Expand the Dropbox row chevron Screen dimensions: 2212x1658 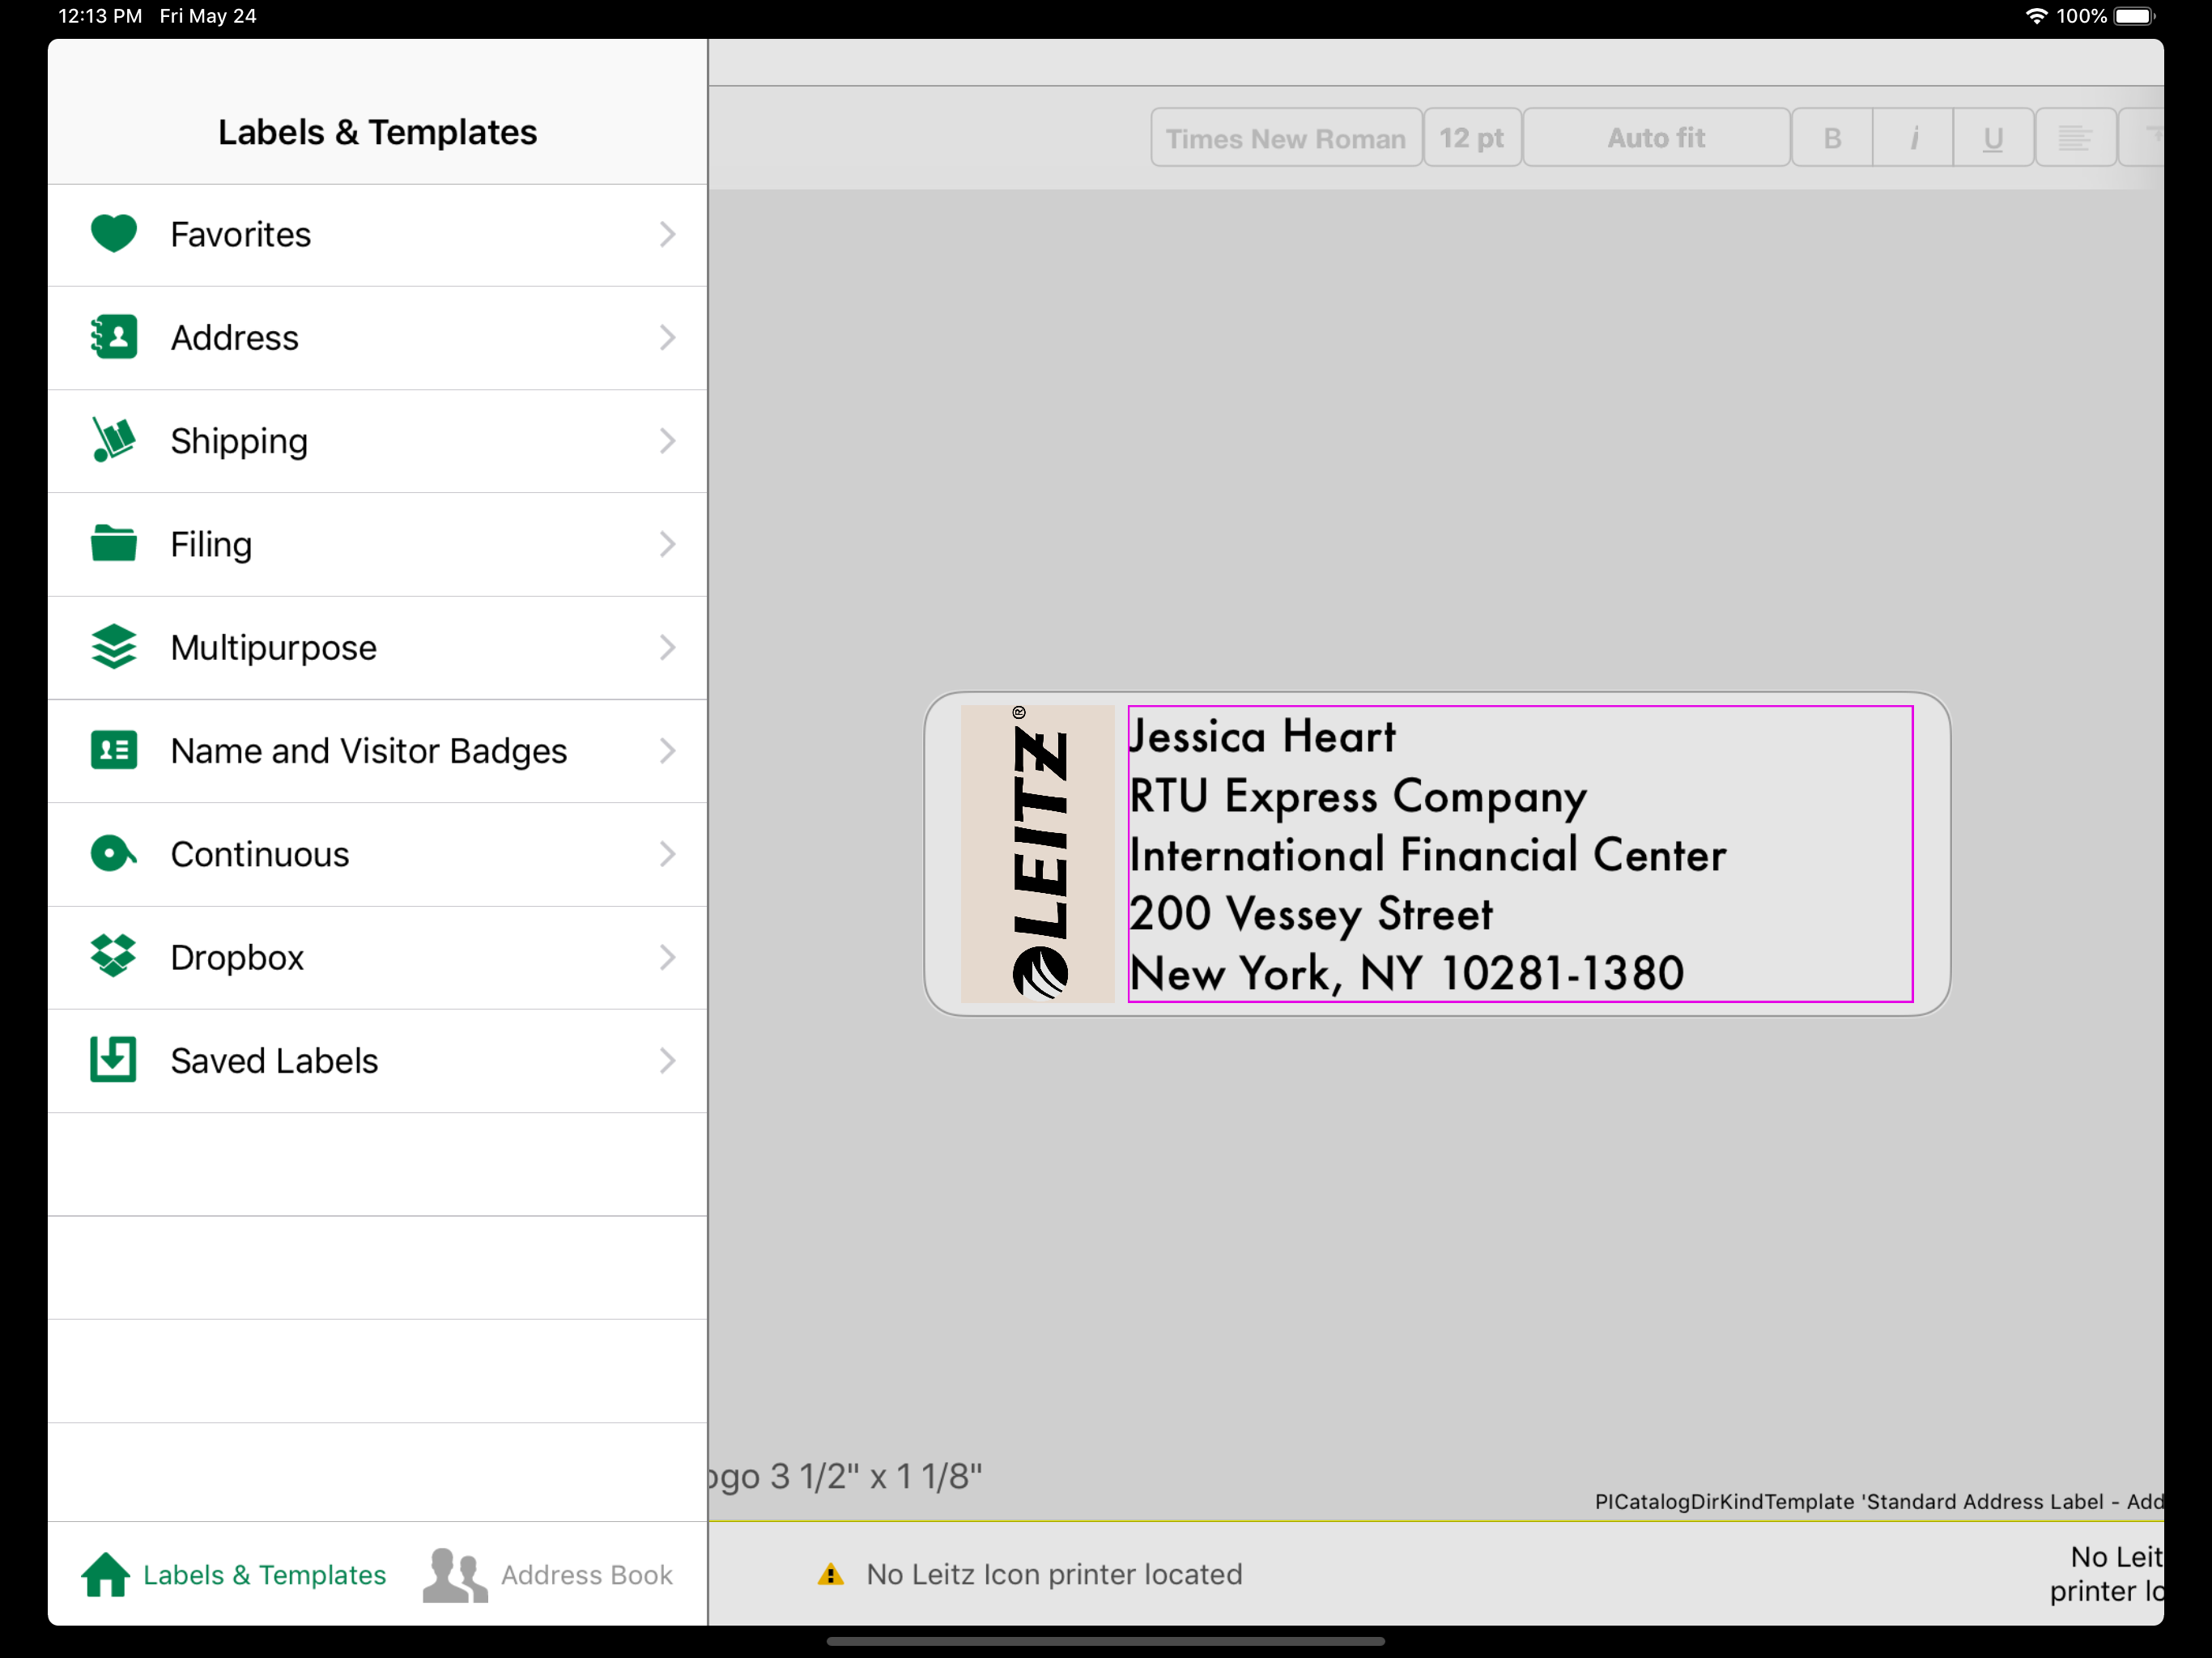click(x=667, y=957)
